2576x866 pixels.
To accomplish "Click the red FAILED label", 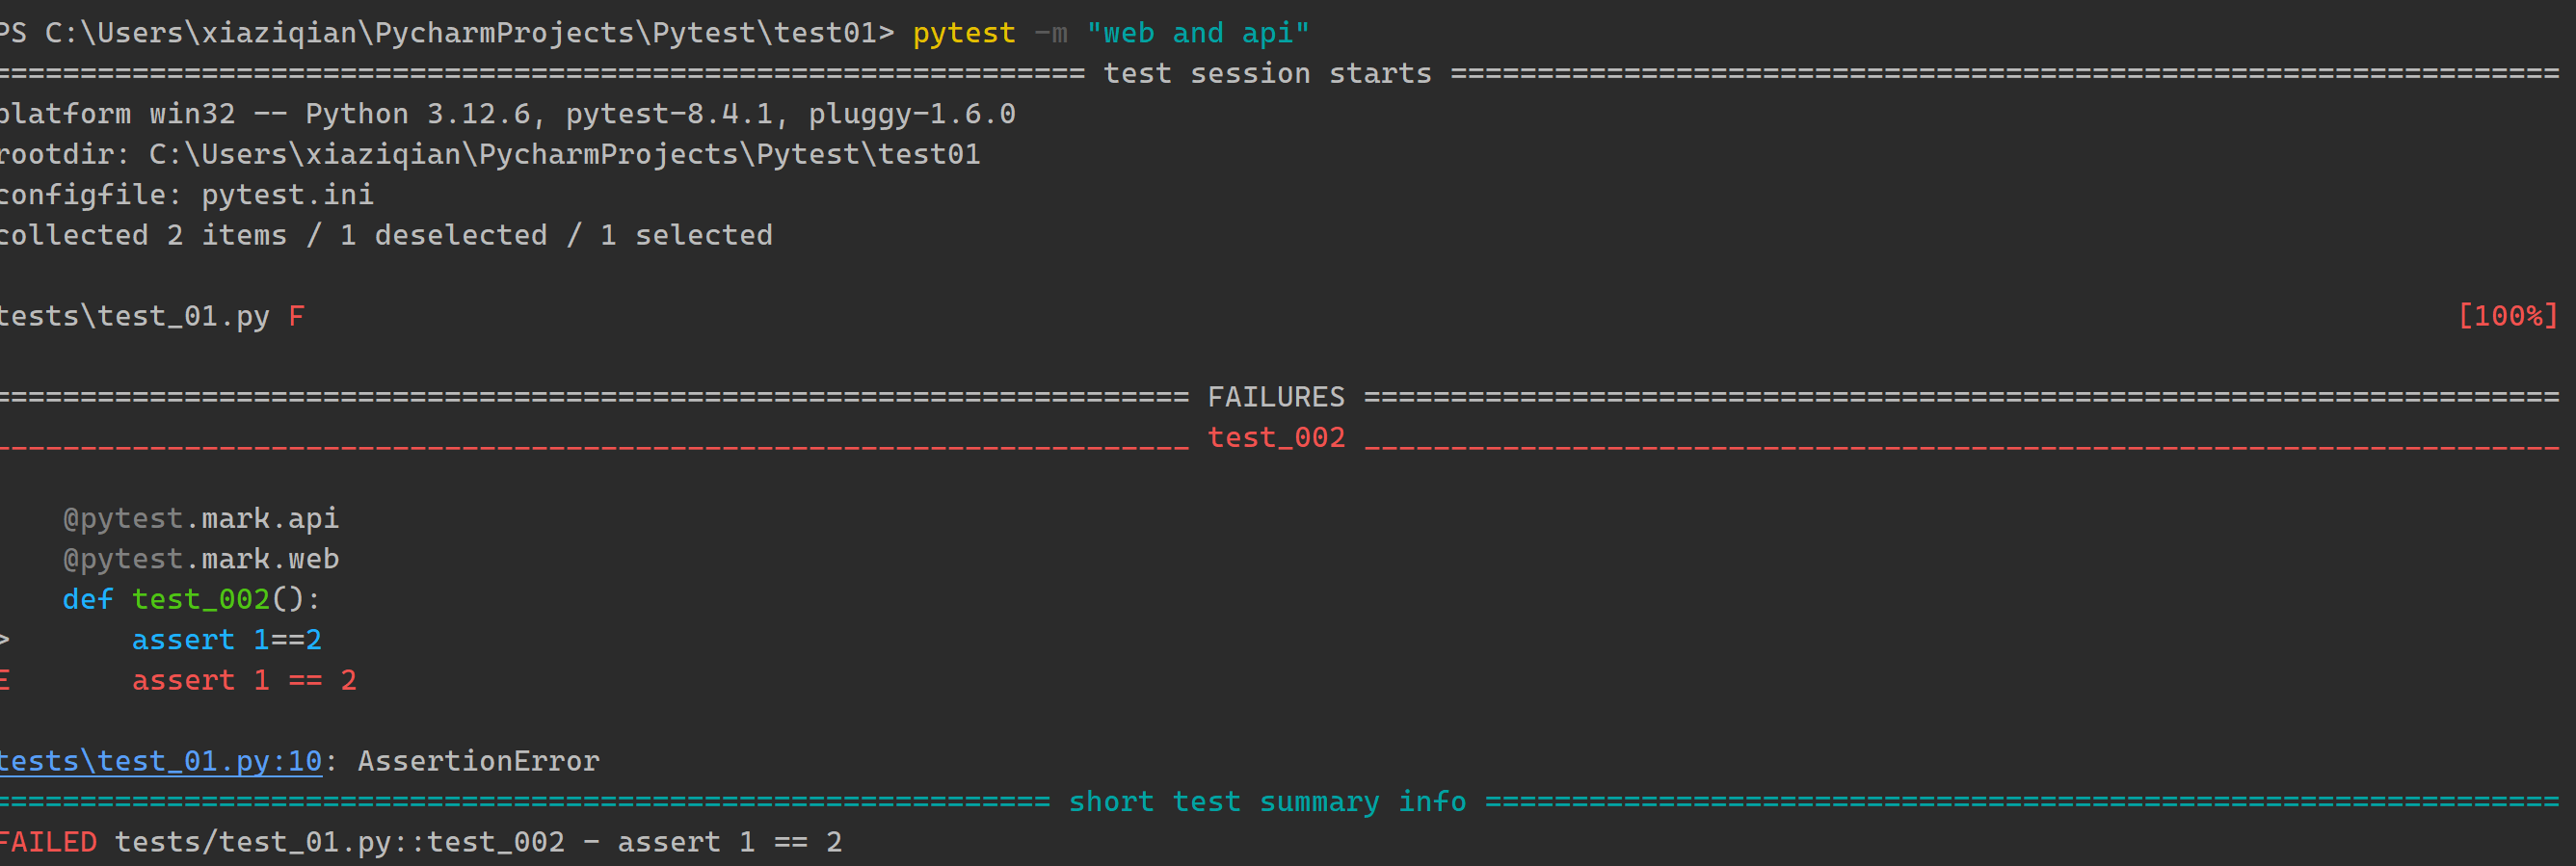I will coord(48,842).
